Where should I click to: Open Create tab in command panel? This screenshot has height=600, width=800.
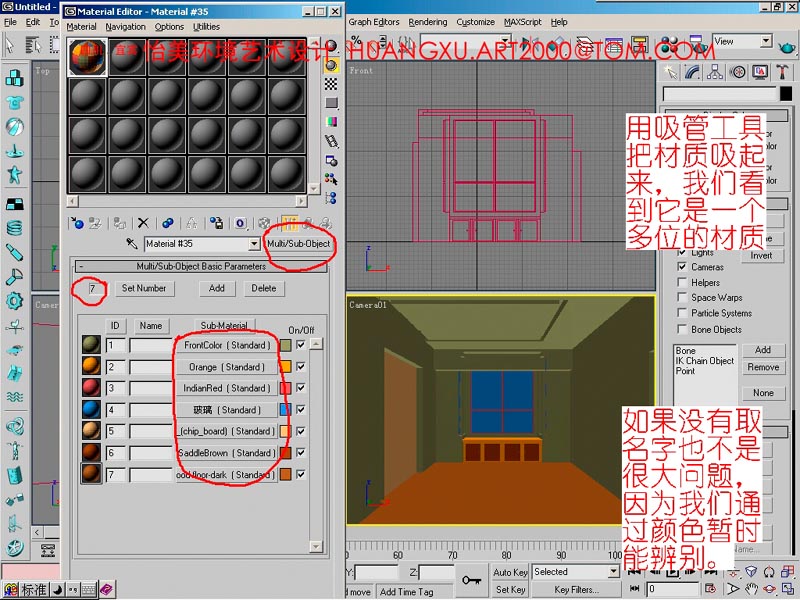click(670, 72)
